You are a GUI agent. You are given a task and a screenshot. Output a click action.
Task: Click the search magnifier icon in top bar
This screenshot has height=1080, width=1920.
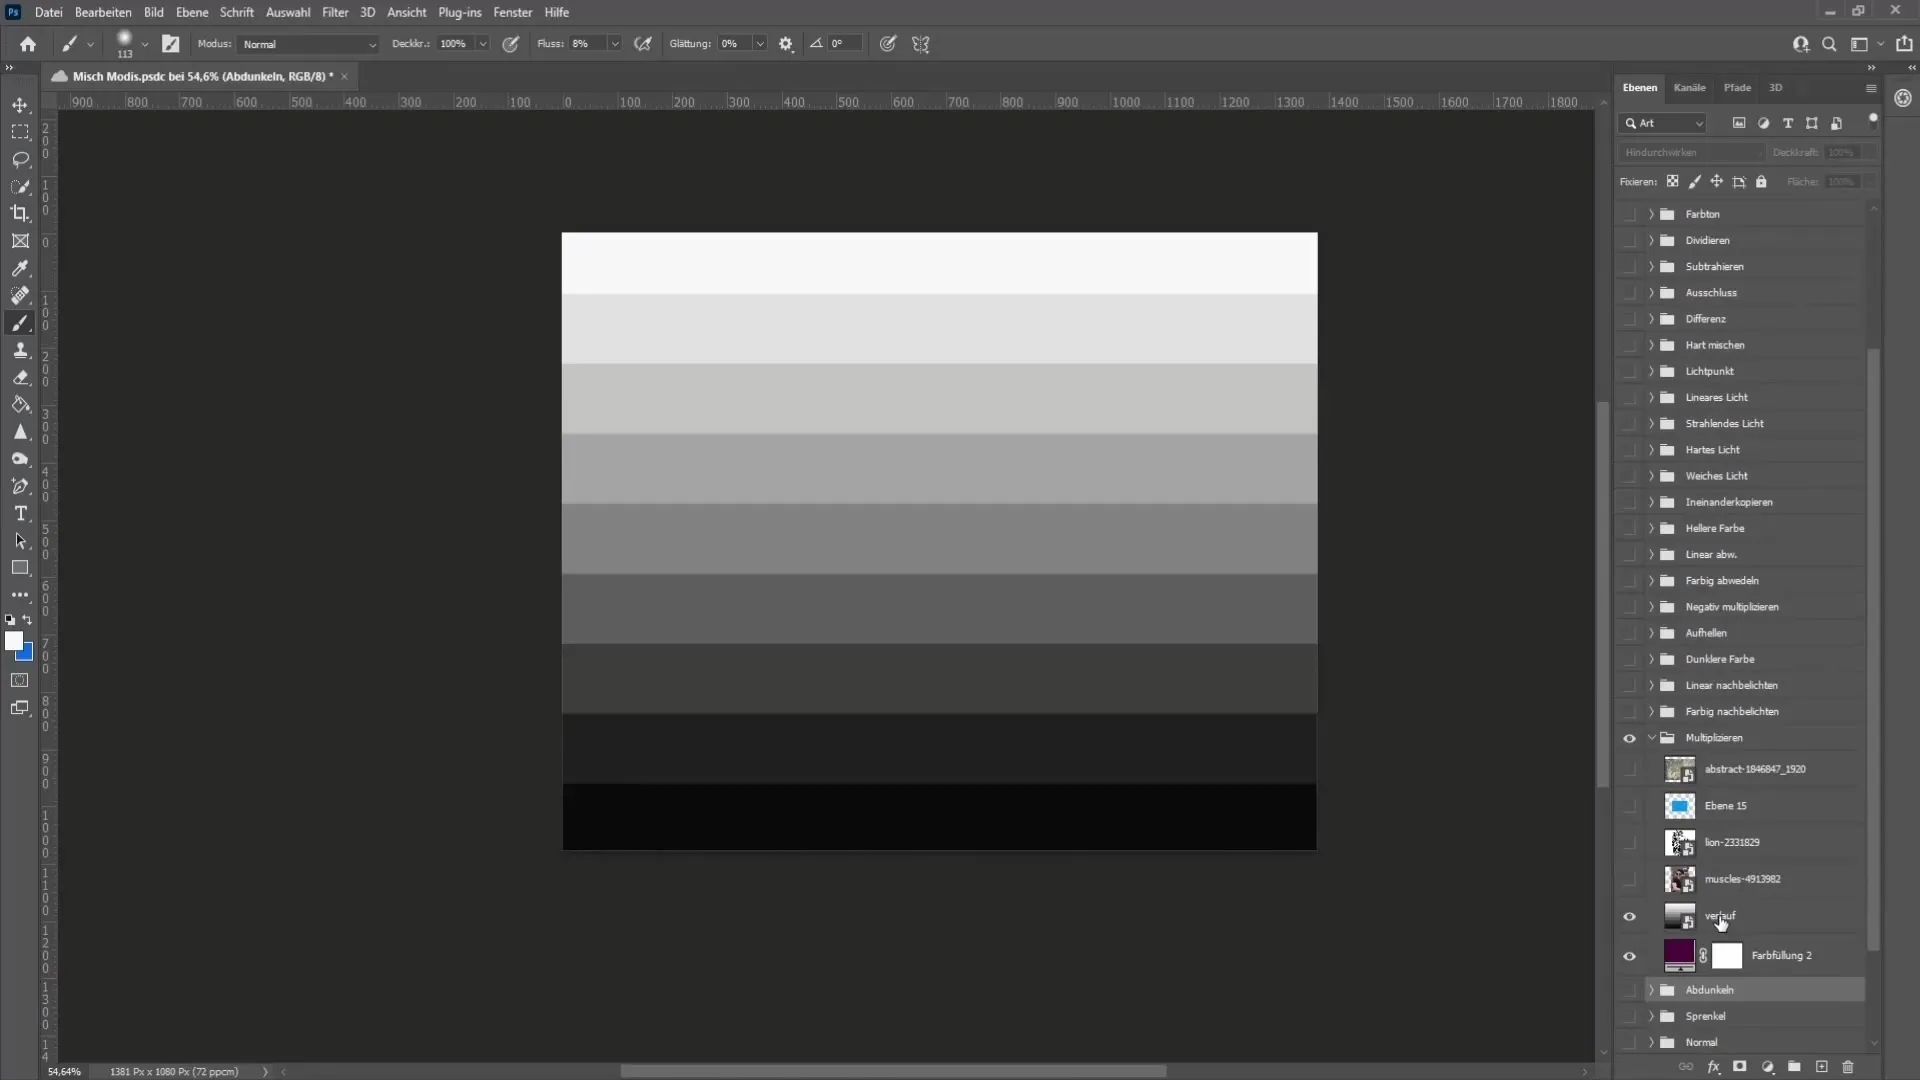tap(1829, 44)
